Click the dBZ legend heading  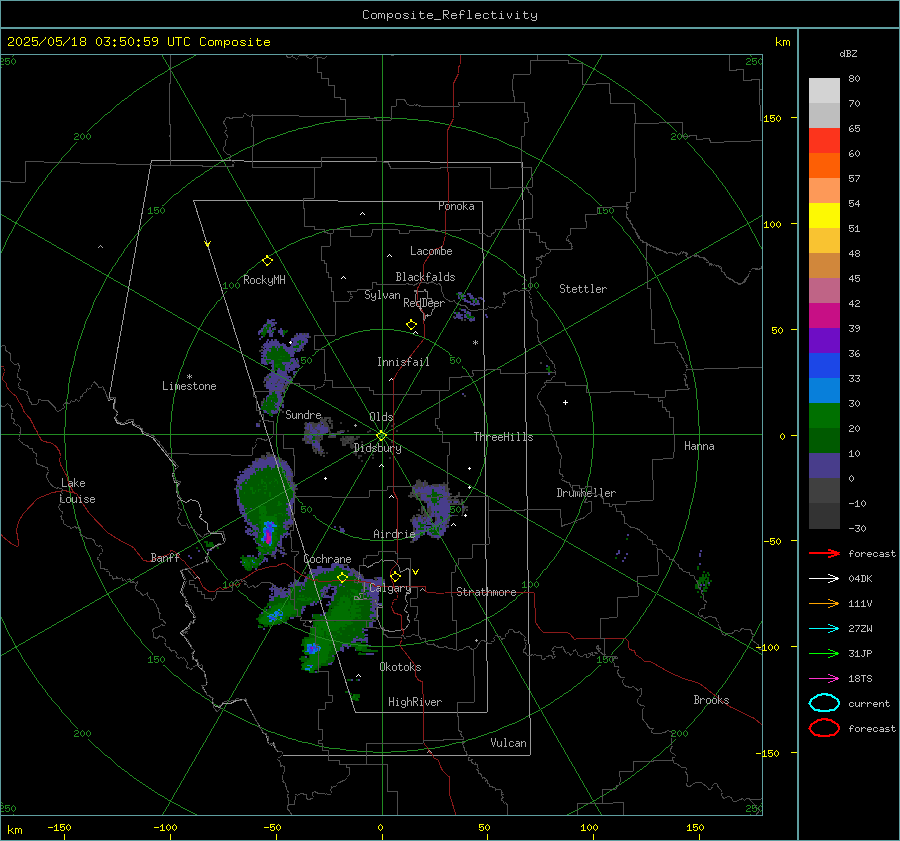[848, 53]
